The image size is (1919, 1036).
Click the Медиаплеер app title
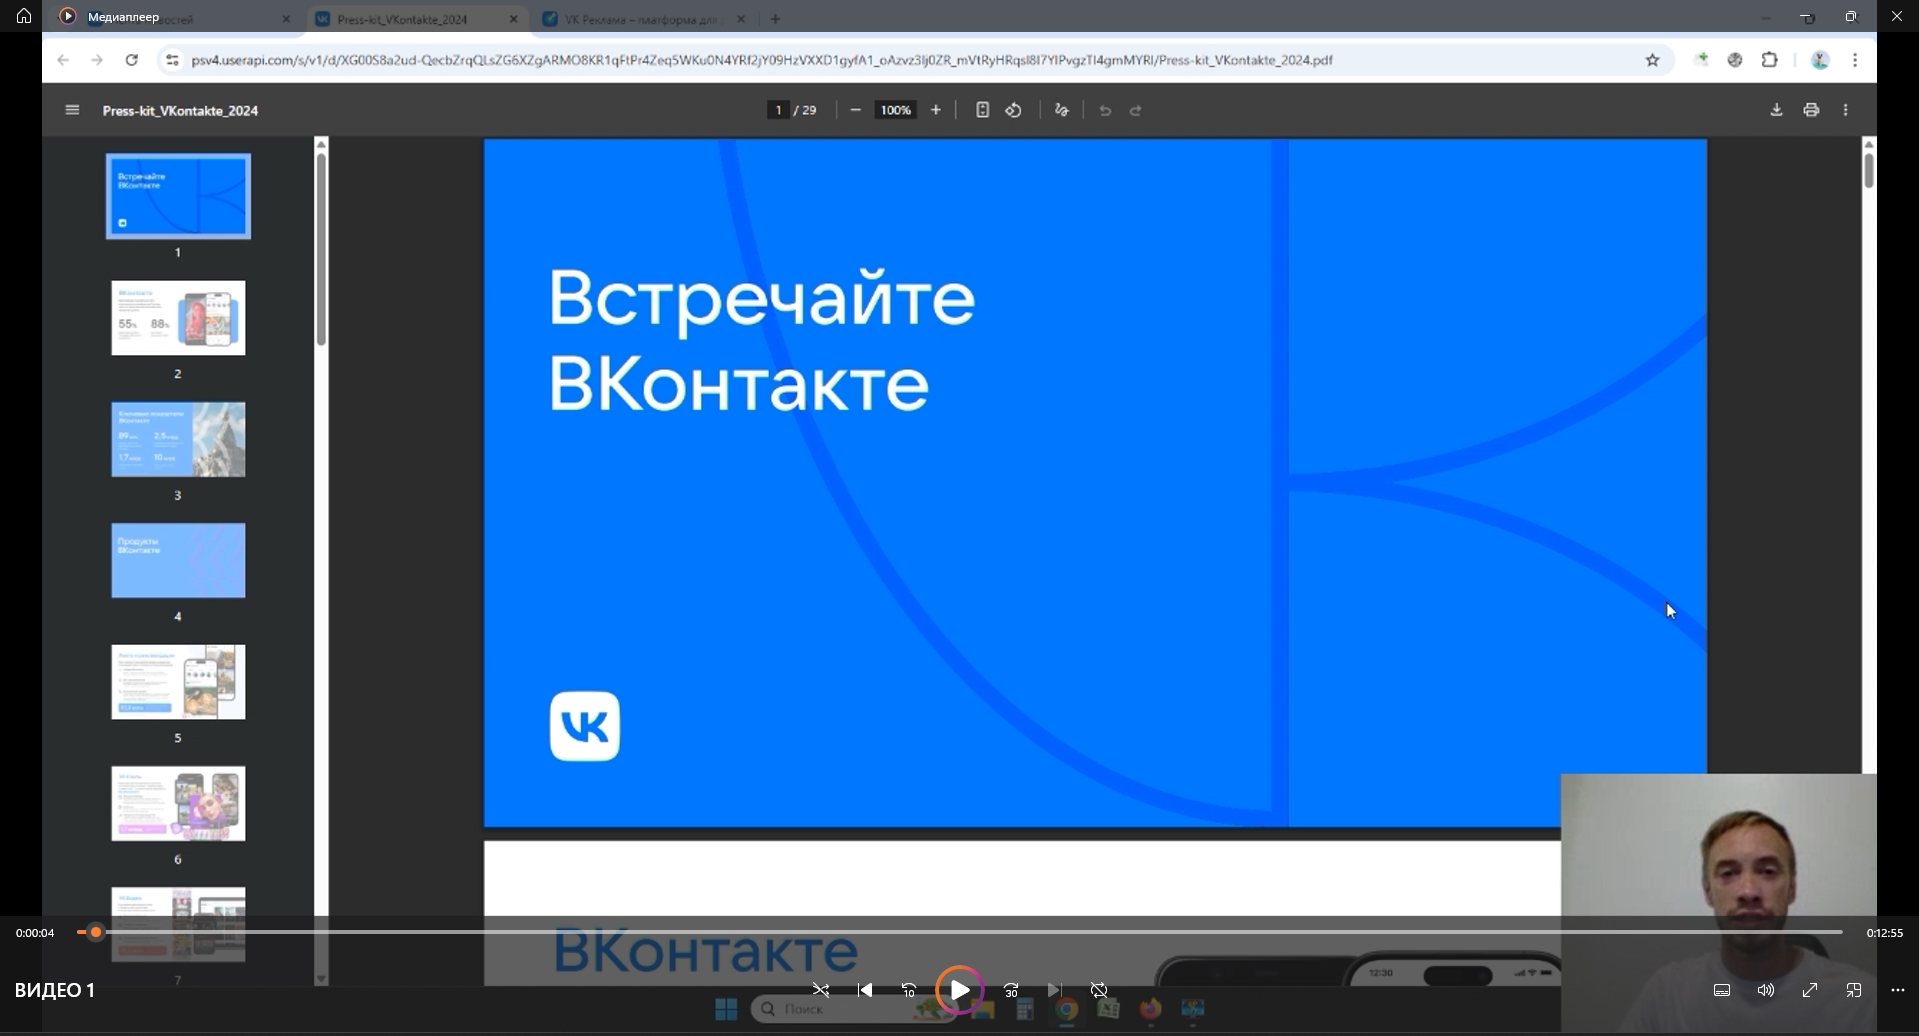click(123, 17)
